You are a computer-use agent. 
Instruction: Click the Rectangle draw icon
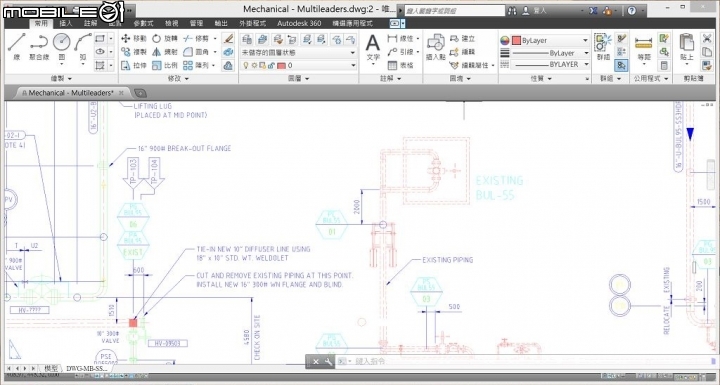[x=100, y=39]
